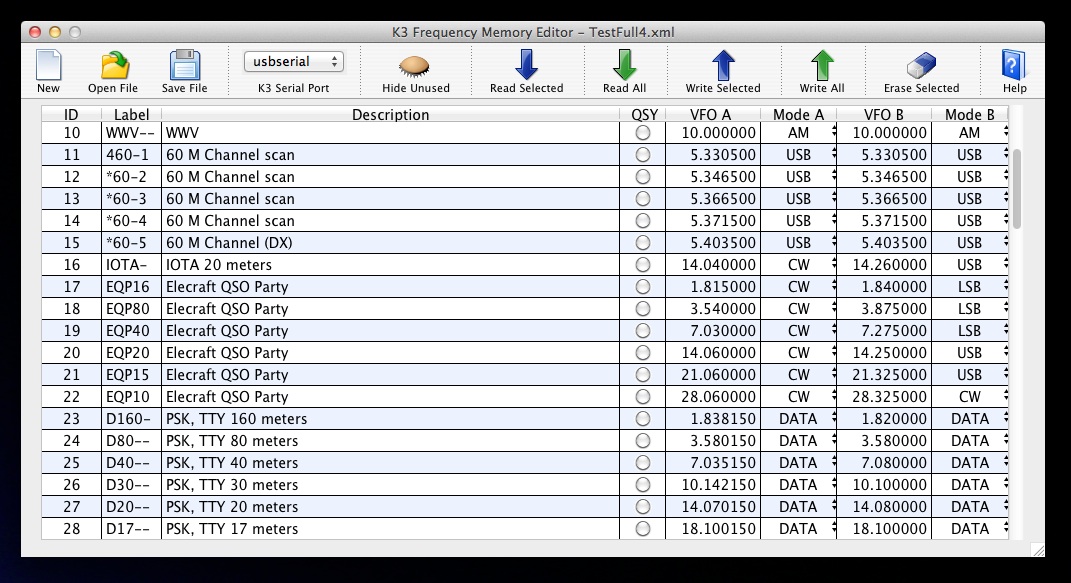Click the Save File floppy icon
Image resolution: width=1071 pixels, height=583 pixels.
184,66
